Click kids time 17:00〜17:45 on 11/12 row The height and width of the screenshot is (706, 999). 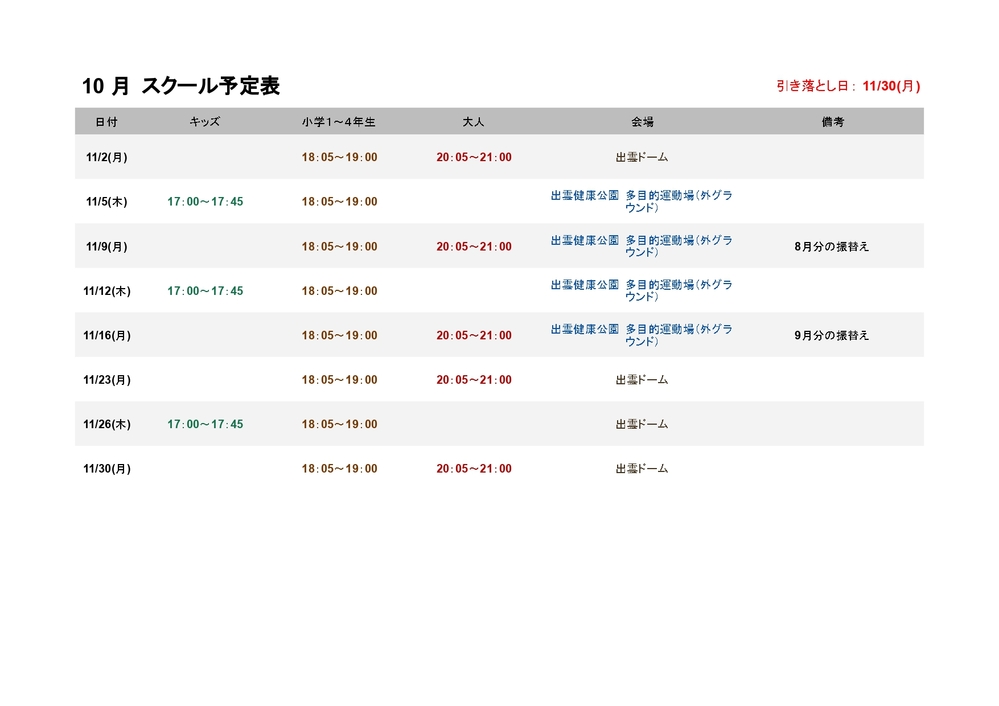tap(205, 291)
